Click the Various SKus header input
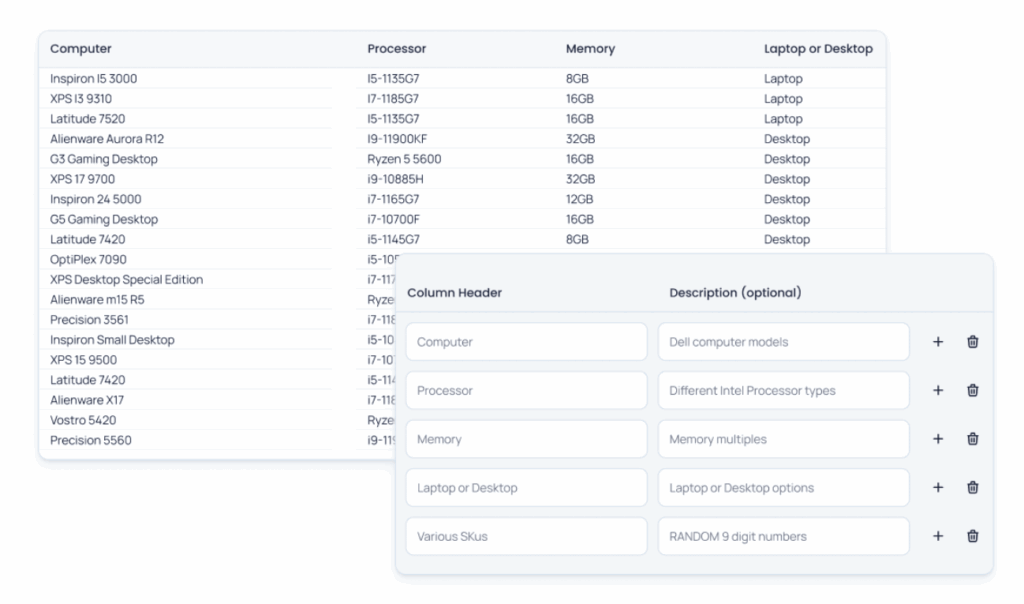 click(x=526, y=536)
